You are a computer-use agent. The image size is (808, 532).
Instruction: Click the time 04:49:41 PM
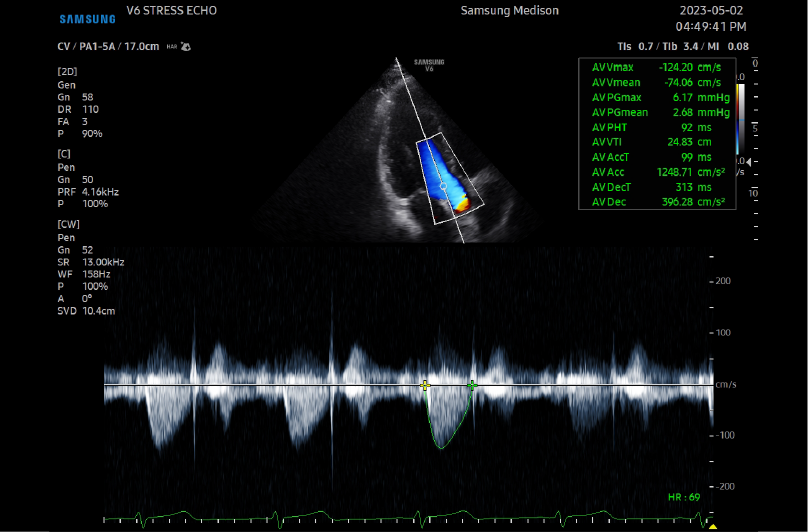coord(711,27)
